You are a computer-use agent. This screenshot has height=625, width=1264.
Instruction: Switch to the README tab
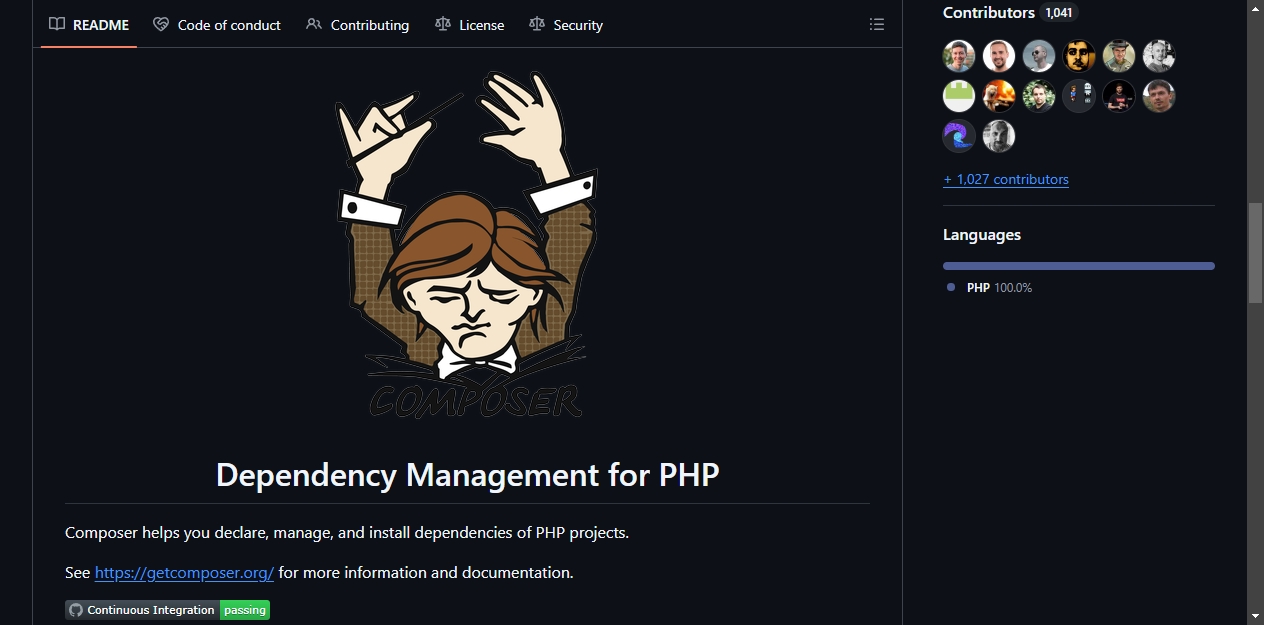click(x=89, y=25)
